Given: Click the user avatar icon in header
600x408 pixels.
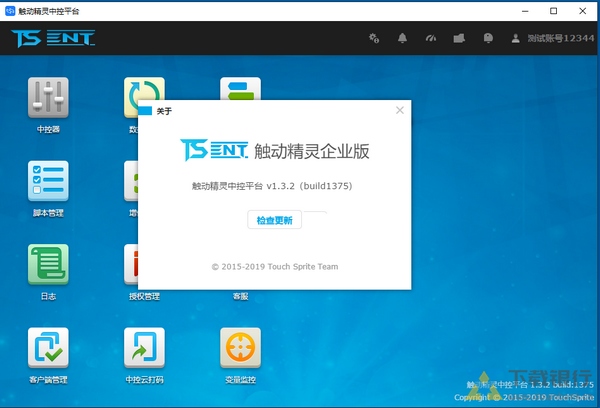Looking at the screenshot, I should [x=516, y=38].
